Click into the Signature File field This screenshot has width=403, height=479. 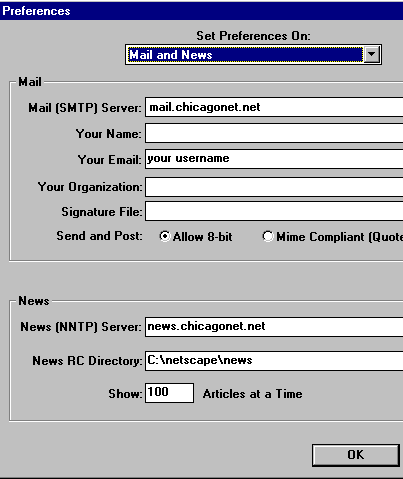[274, 211]
